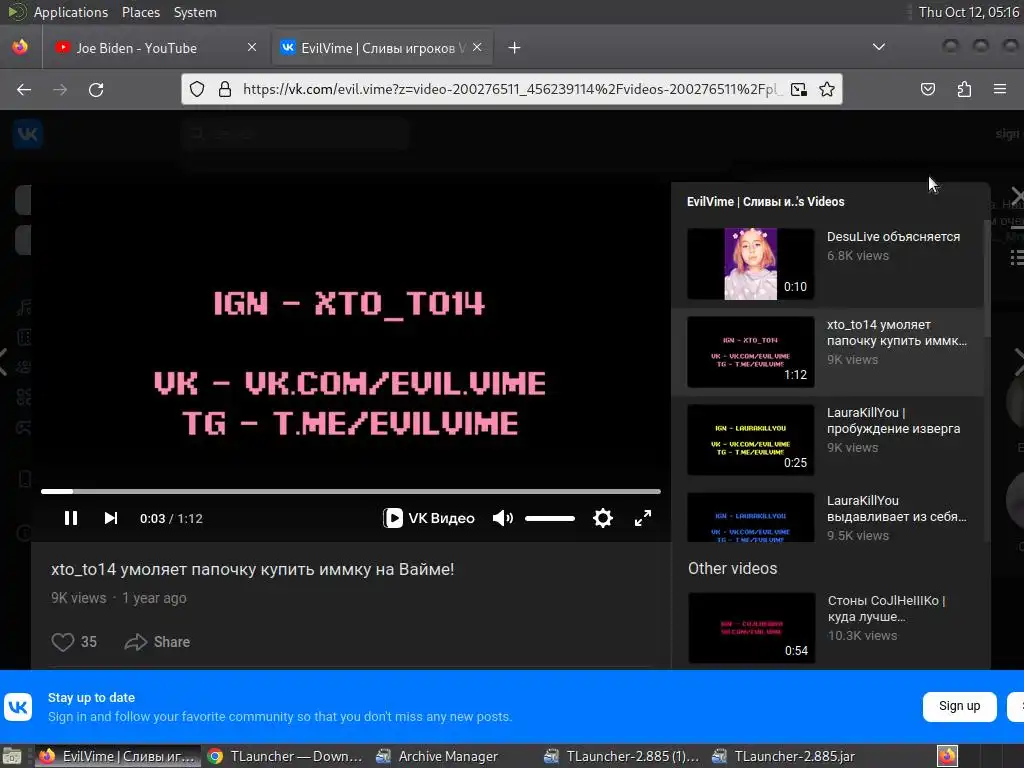Click the Other videos heading
Screen dimensions: 1024x768
(x=733, y=568)
